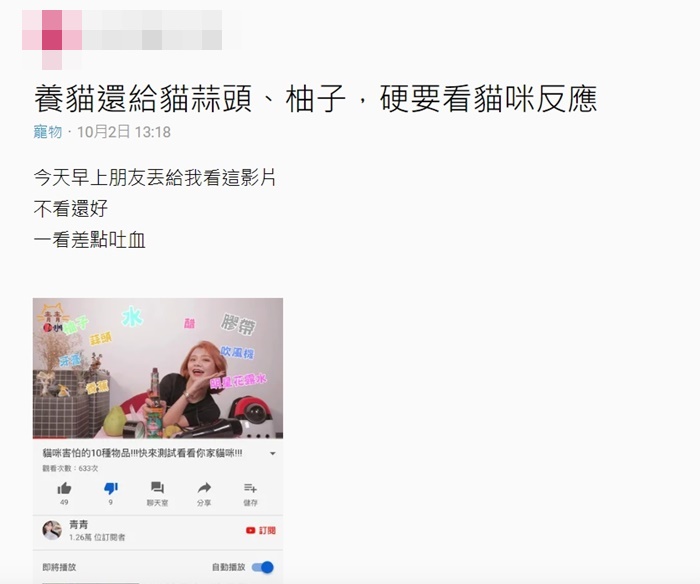Click the 10月2日 13:18 timestamp

tap(124, 132)
